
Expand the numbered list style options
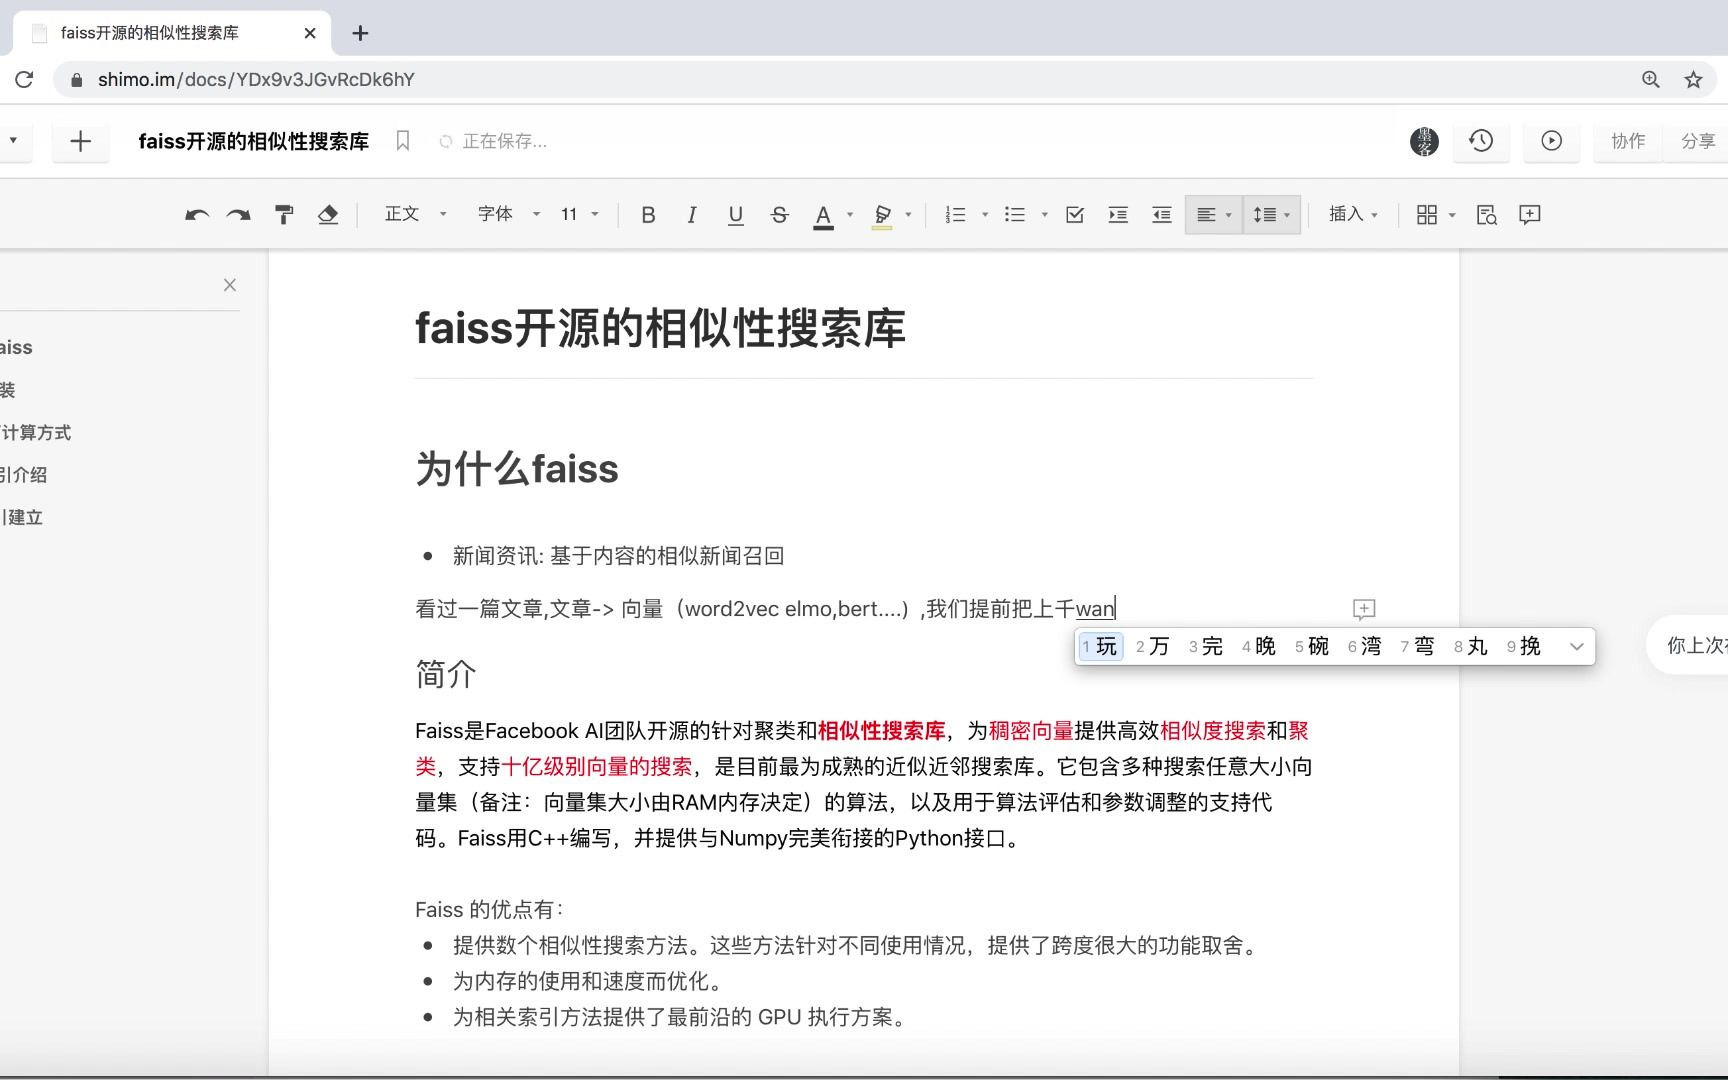[x=985, y=215]
